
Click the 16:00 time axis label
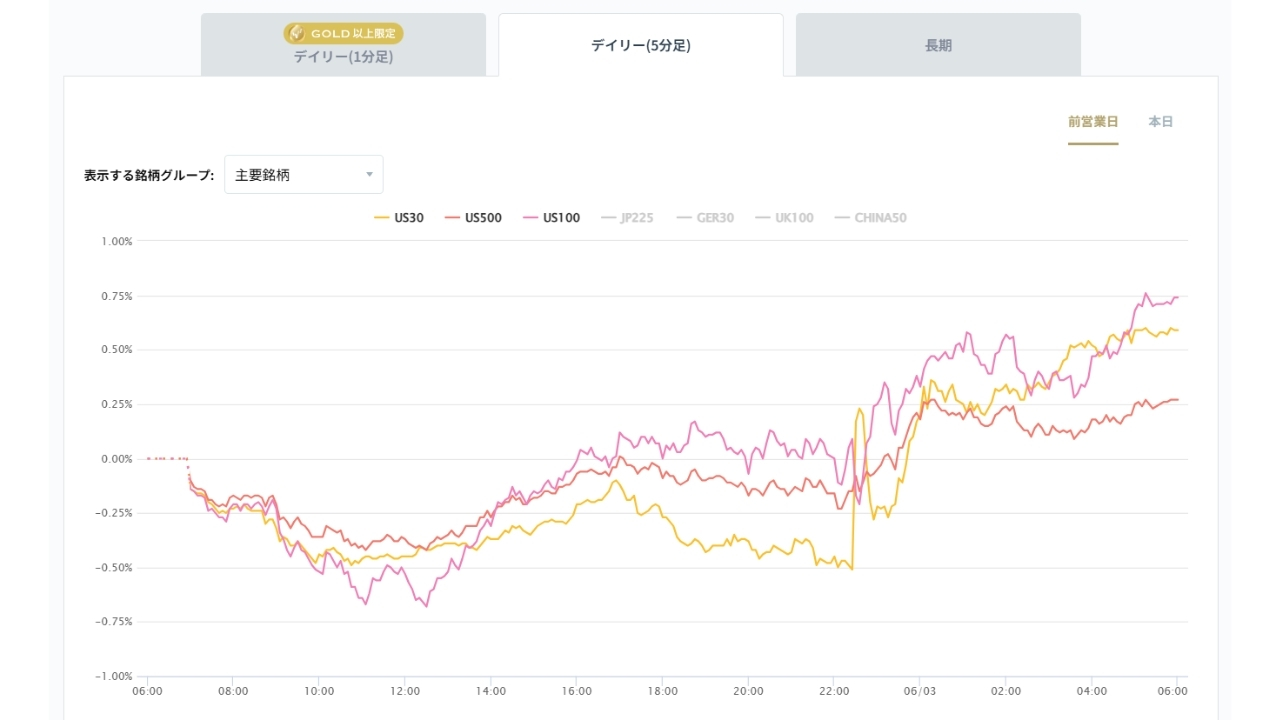[577, 691]
